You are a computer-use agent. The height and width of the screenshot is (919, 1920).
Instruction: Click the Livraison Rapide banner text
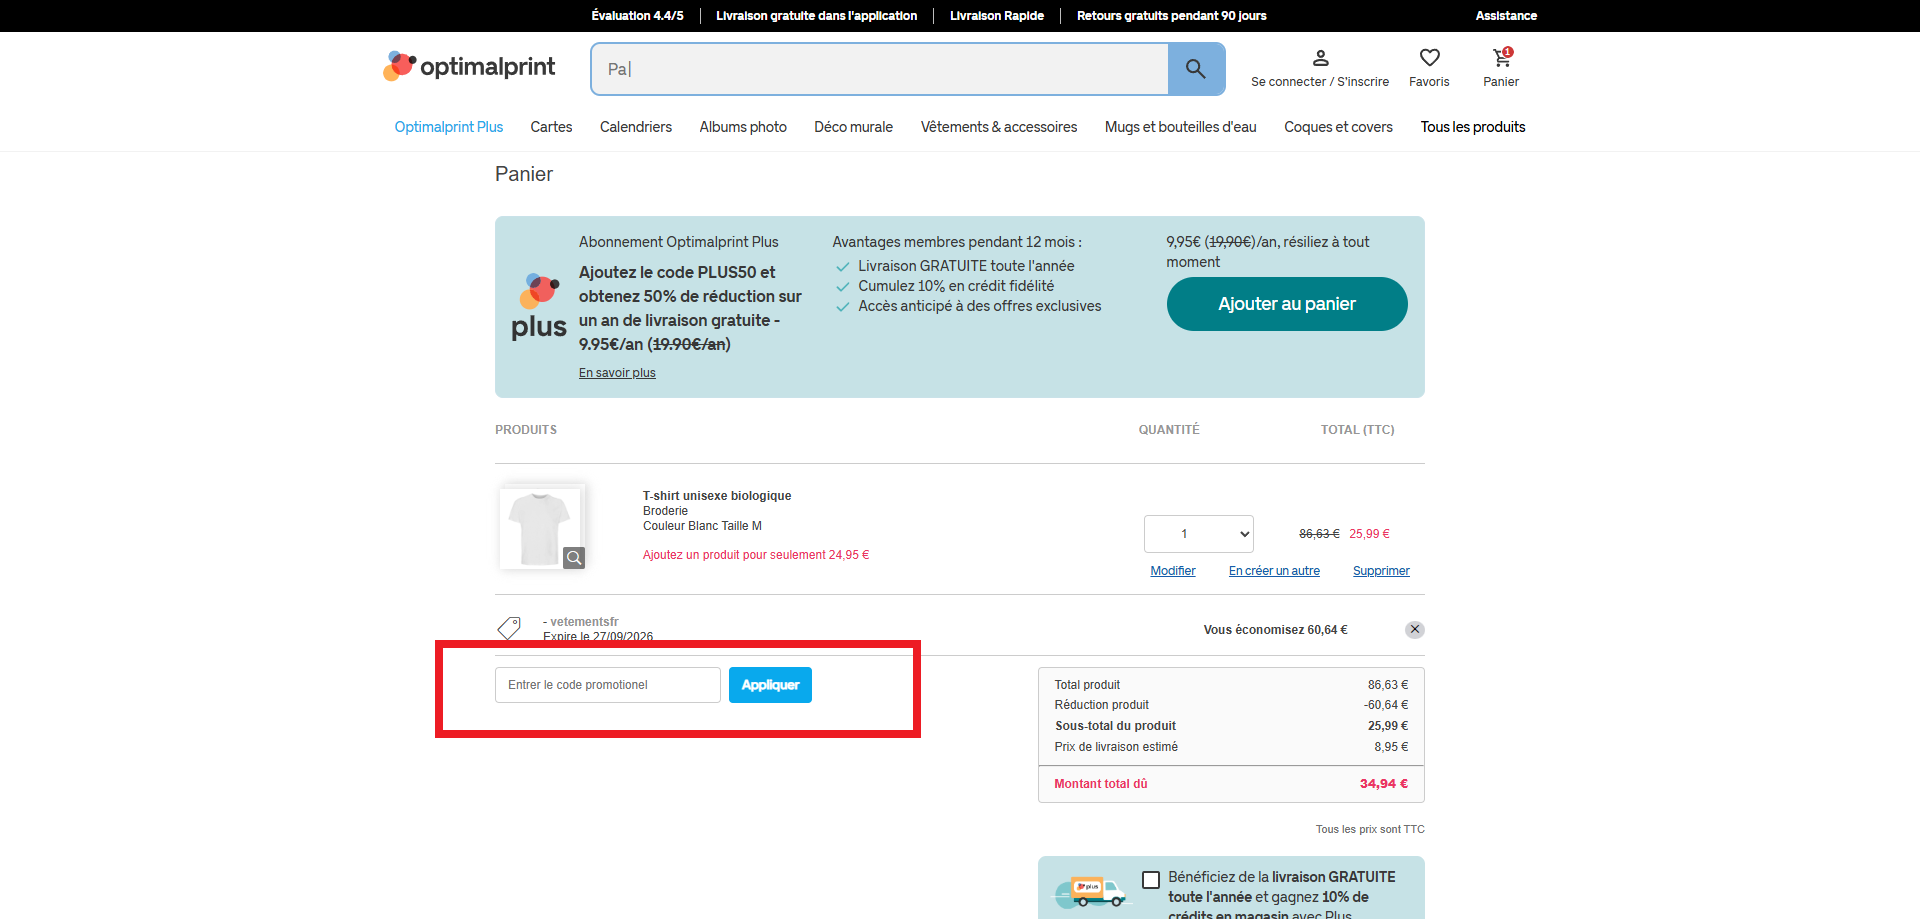tap(996, 16)
